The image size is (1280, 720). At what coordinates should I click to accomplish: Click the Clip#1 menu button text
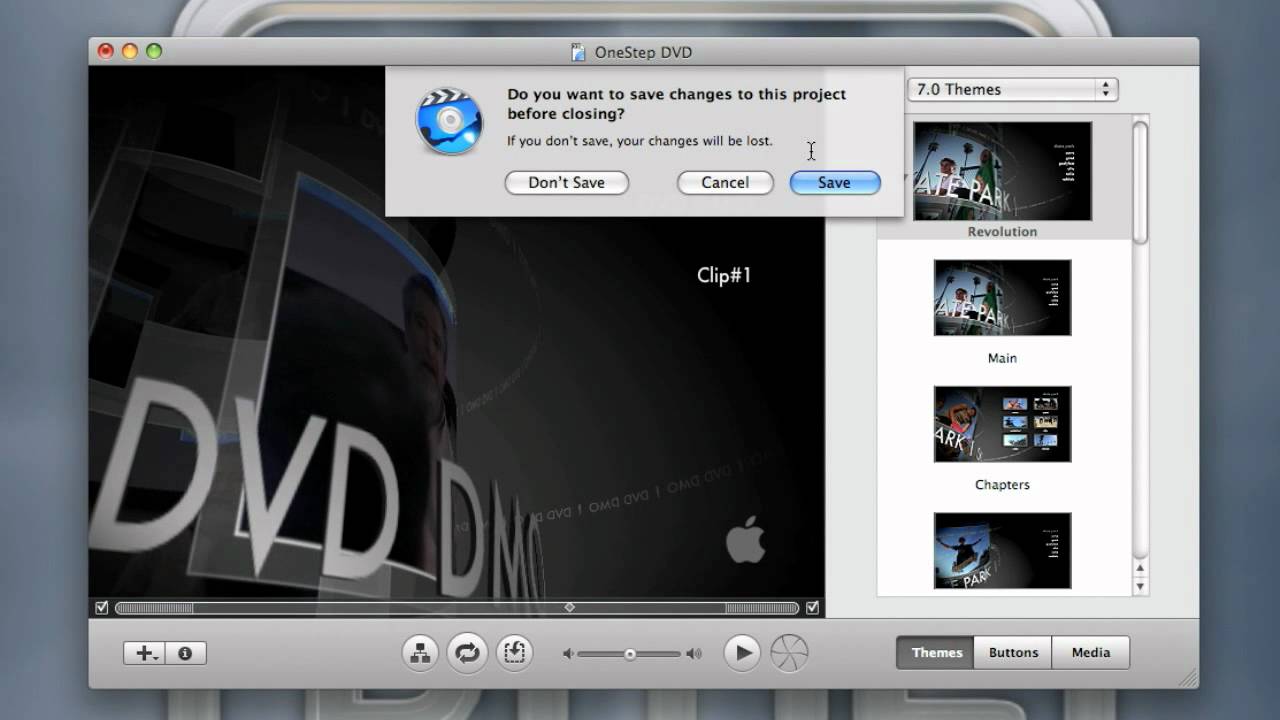[x=724, y=275]
